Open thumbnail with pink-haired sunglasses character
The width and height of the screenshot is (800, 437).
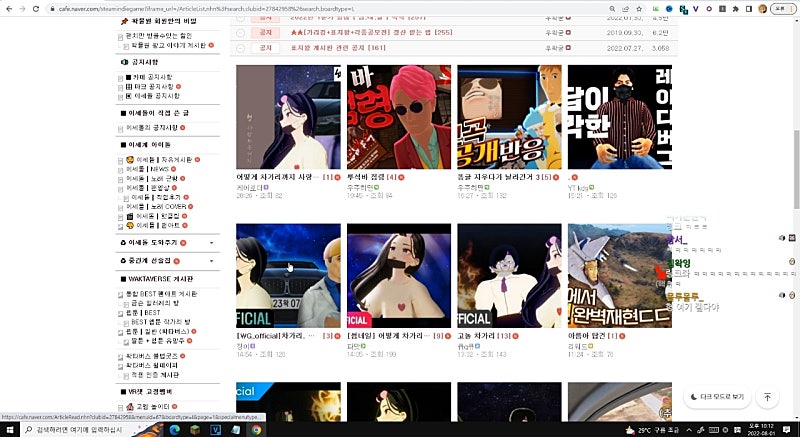coord(399,117)
